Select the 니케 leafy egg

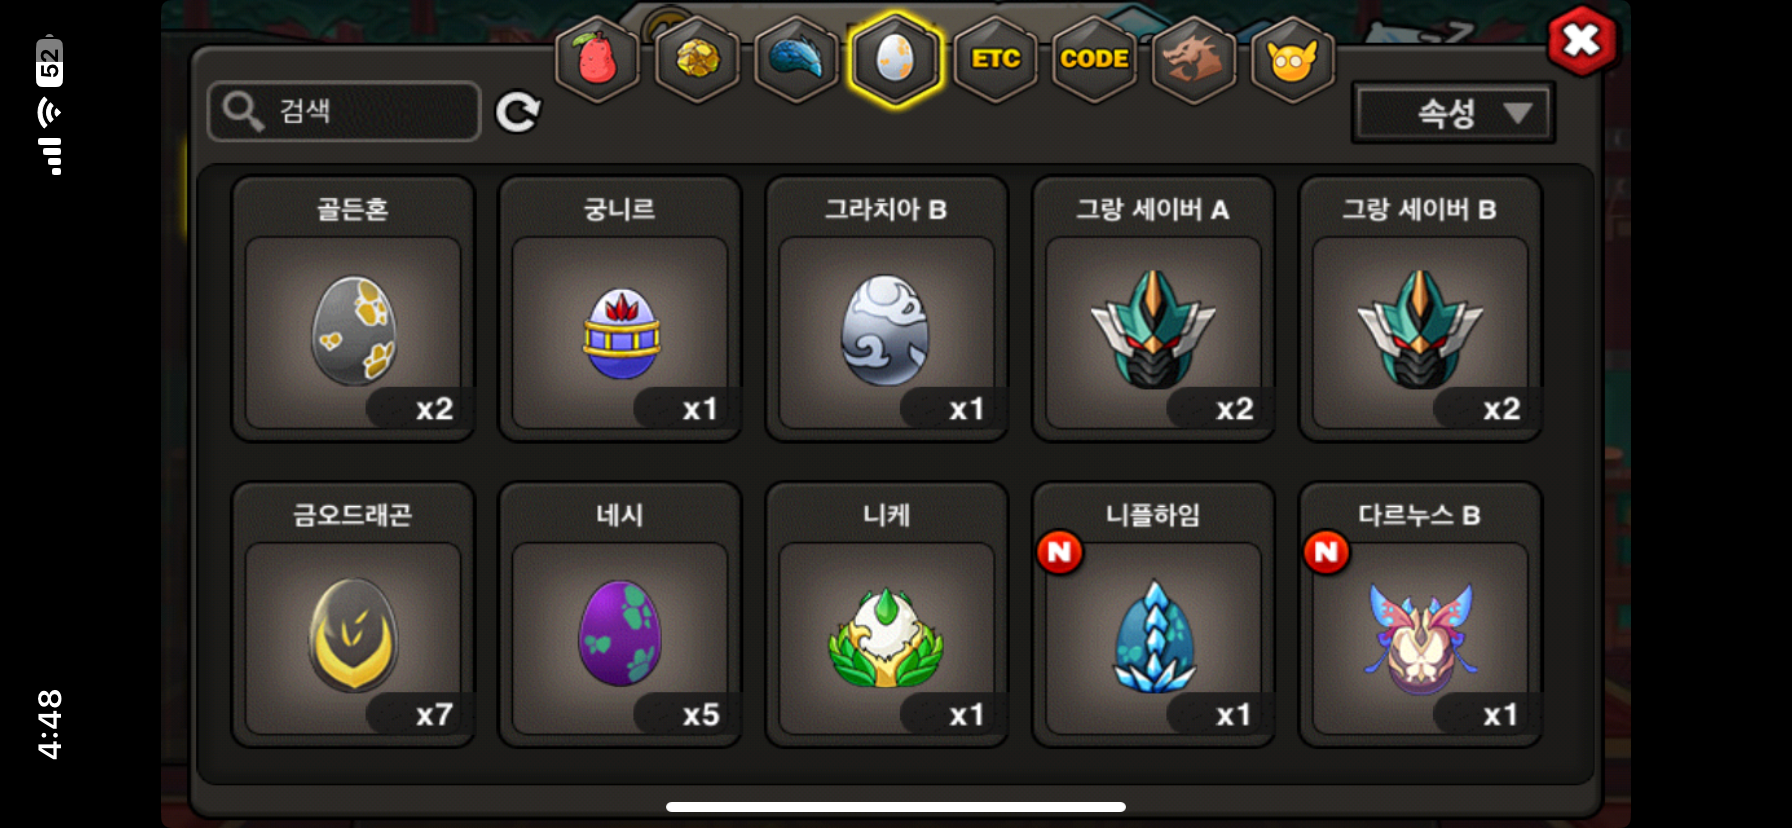coord(887,615)
